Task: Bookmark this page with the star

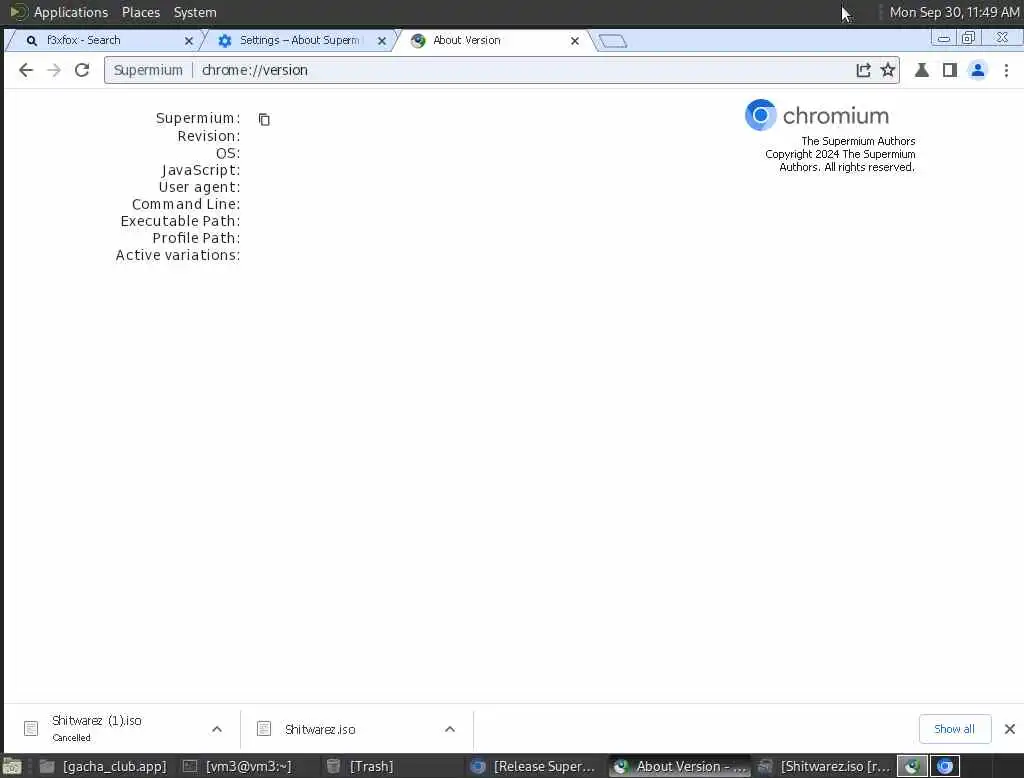Action: tap(888, 70)
